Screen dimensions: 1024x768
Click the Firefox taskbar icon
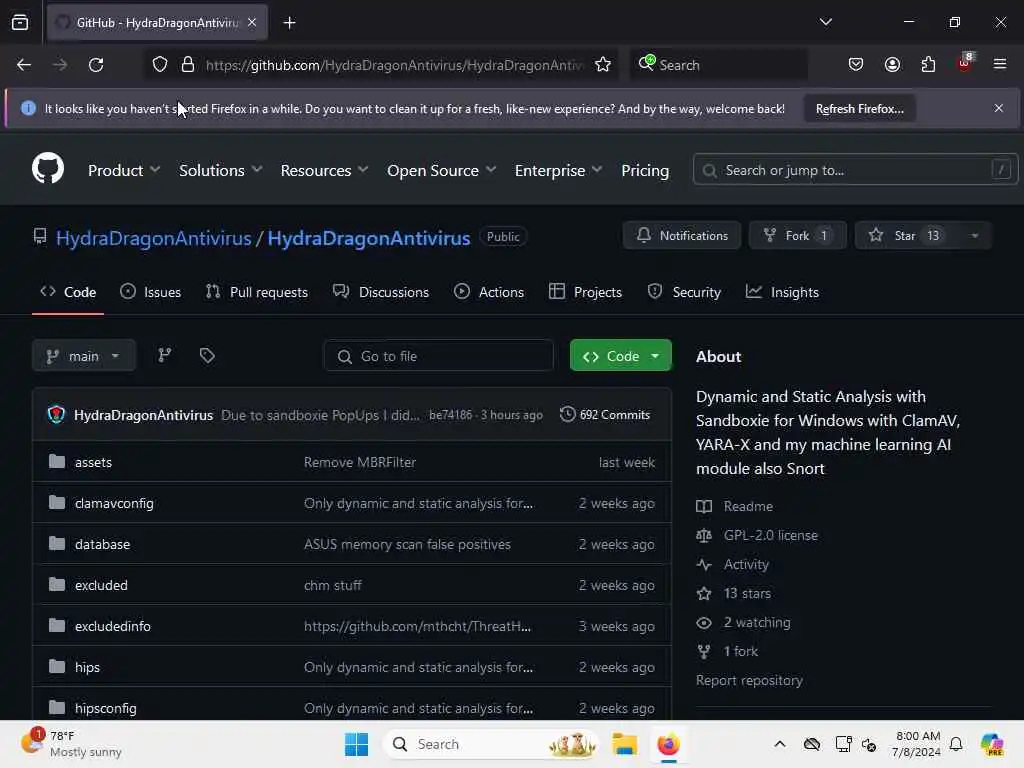[x=668, y=744]
